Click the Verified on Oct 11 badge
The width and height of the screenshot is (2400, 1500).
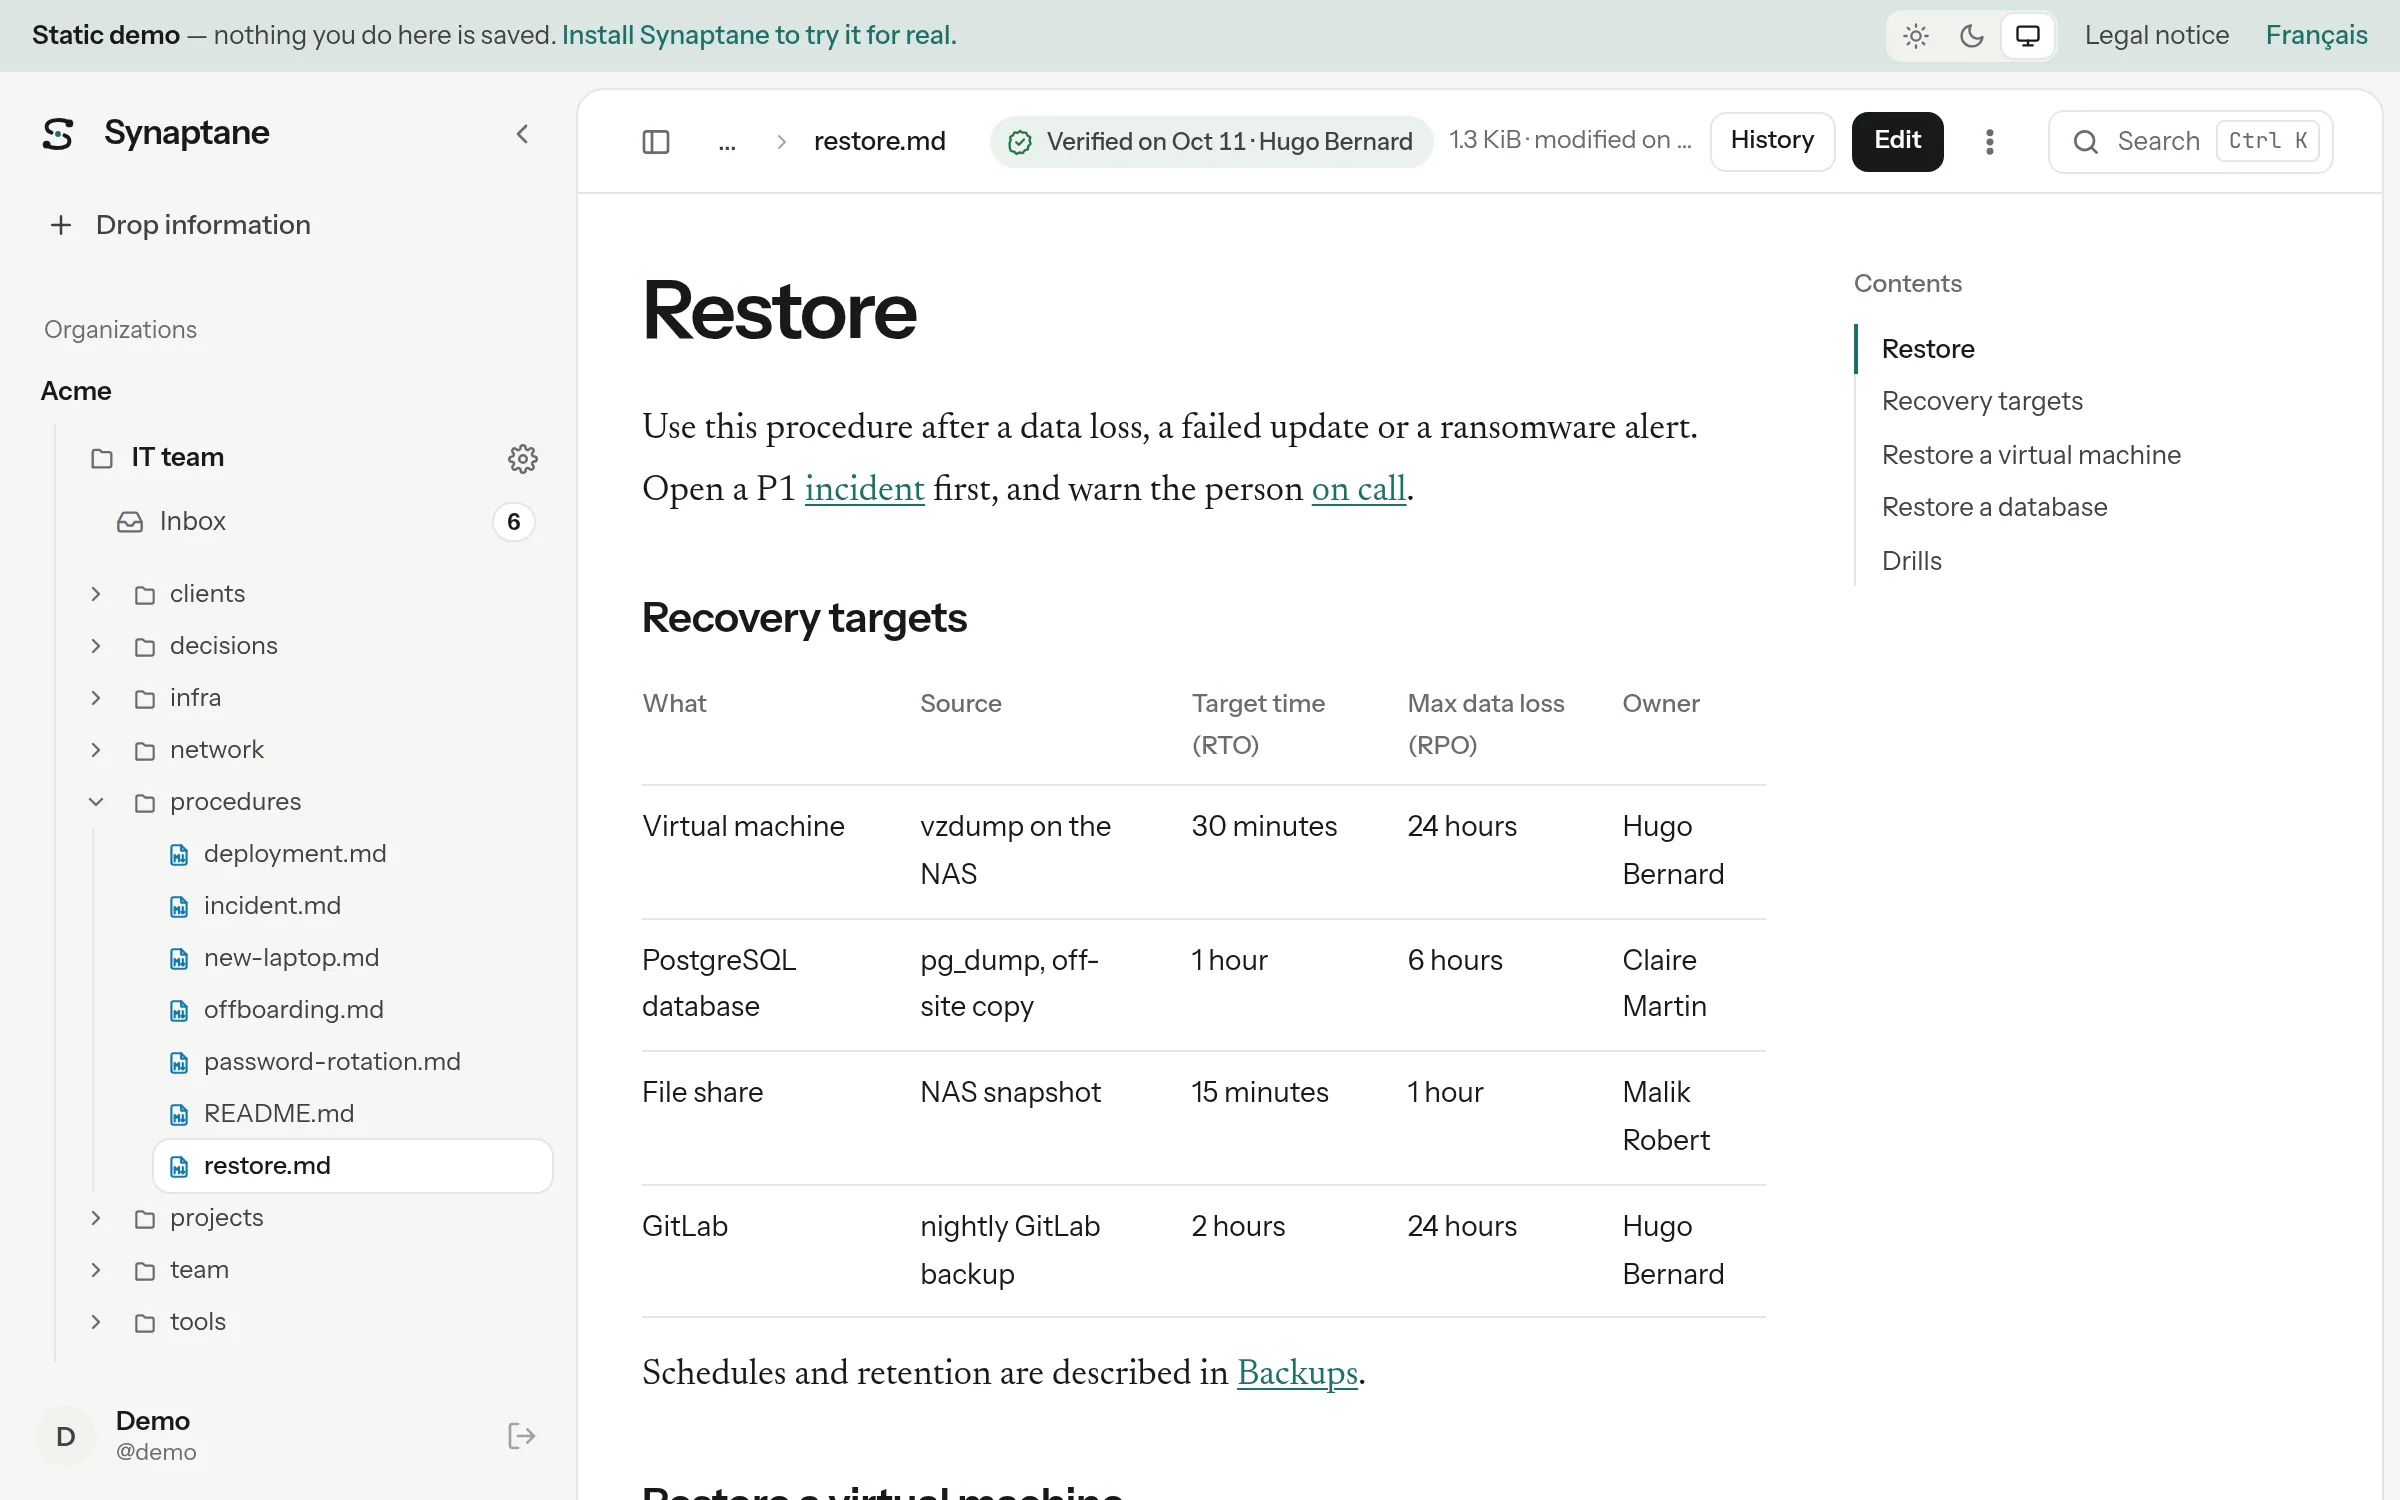tap(1211, 142)
